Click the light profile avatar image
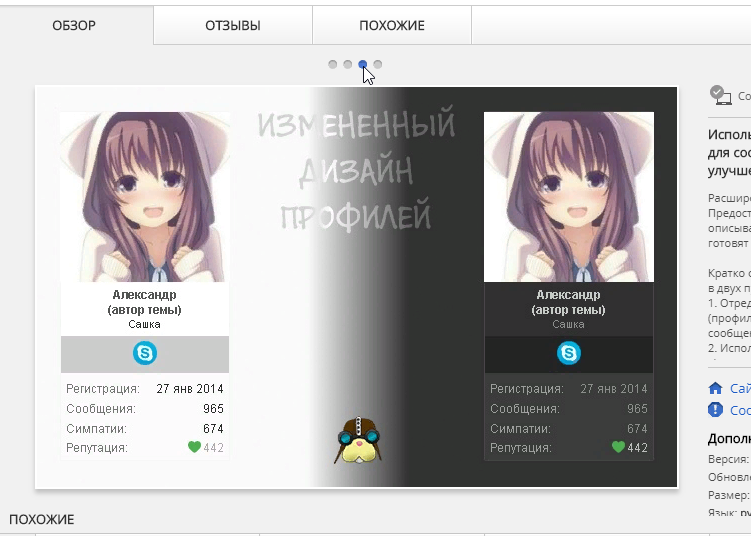The width and height of the screenshot is (751, 536). (x=145, y=197)
